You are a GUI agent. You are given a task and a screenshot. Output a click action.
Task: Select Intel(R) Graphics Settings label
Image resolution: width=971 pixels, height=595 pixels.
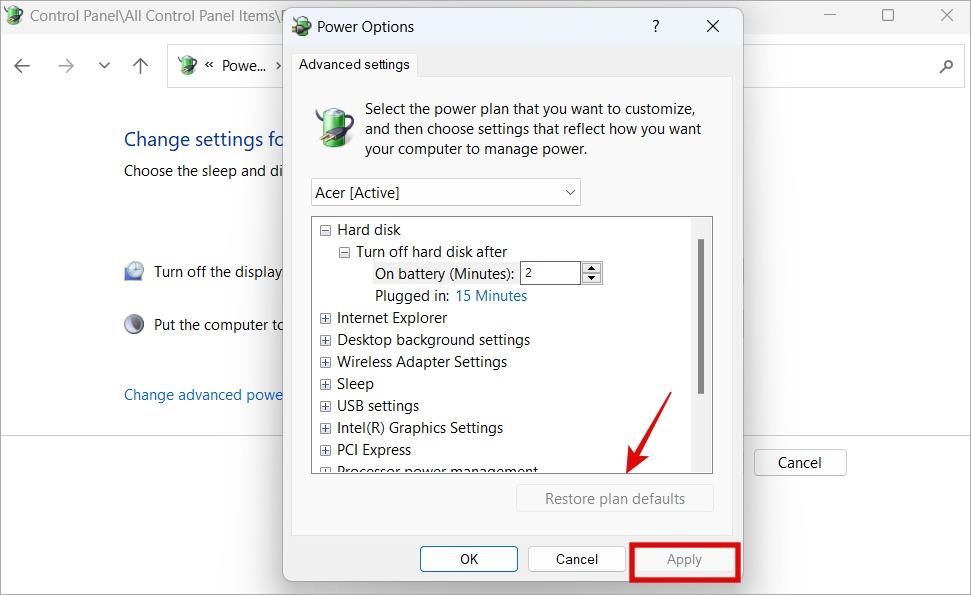pyautogui.click(x=420, y=428)
